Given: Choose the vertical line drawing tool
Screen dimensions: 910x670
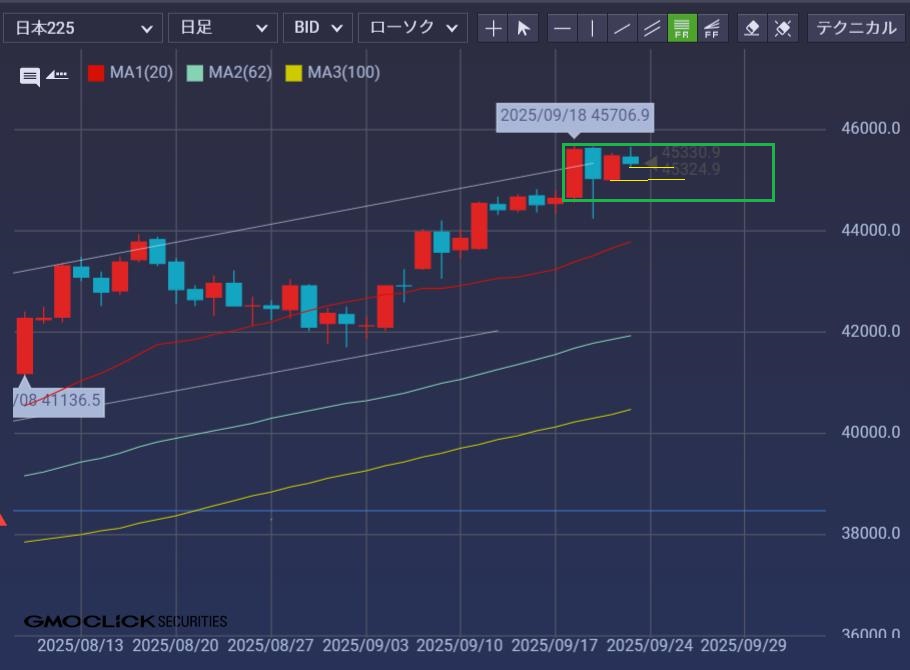Looking at the screenshot, I should tap(593, 28).
